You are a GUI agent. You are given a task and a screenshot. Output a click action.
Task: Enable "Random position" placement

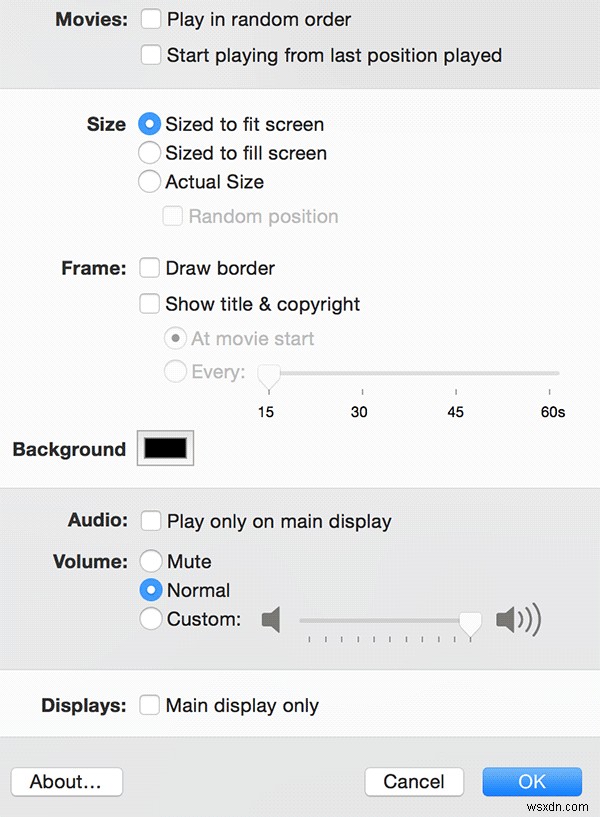tap(172, 215)
